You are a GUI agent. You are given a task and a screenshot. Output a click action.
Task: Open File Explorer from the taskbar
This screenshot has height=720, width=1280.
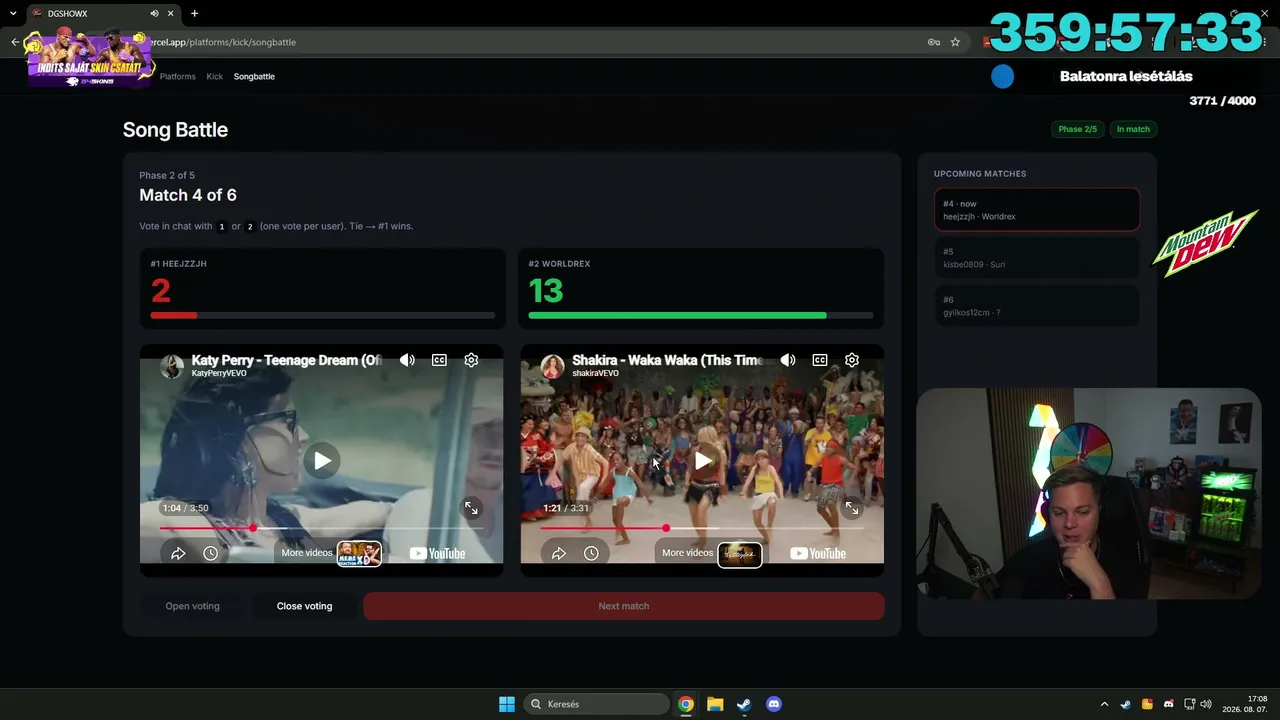coord(715,704)
